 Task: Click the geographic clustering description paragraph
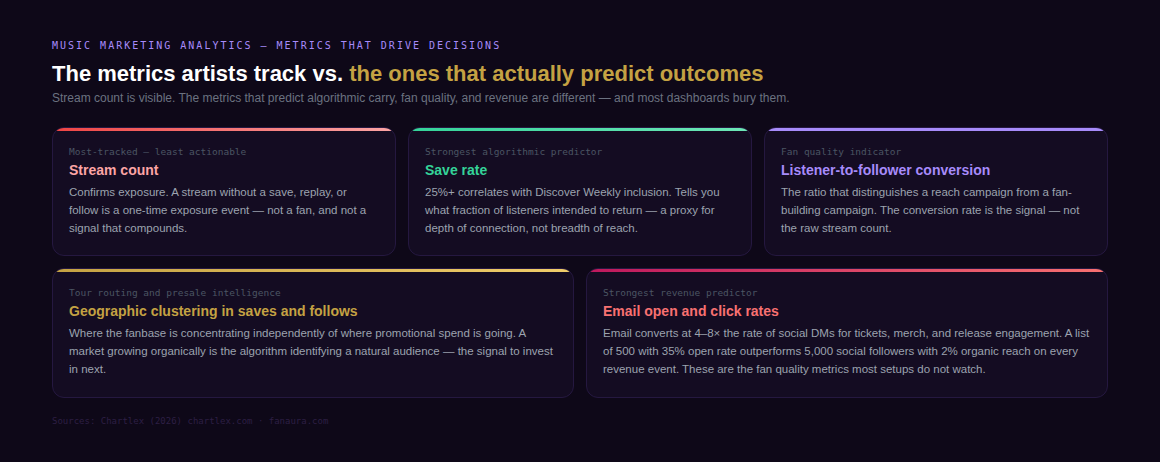point(311,351)
